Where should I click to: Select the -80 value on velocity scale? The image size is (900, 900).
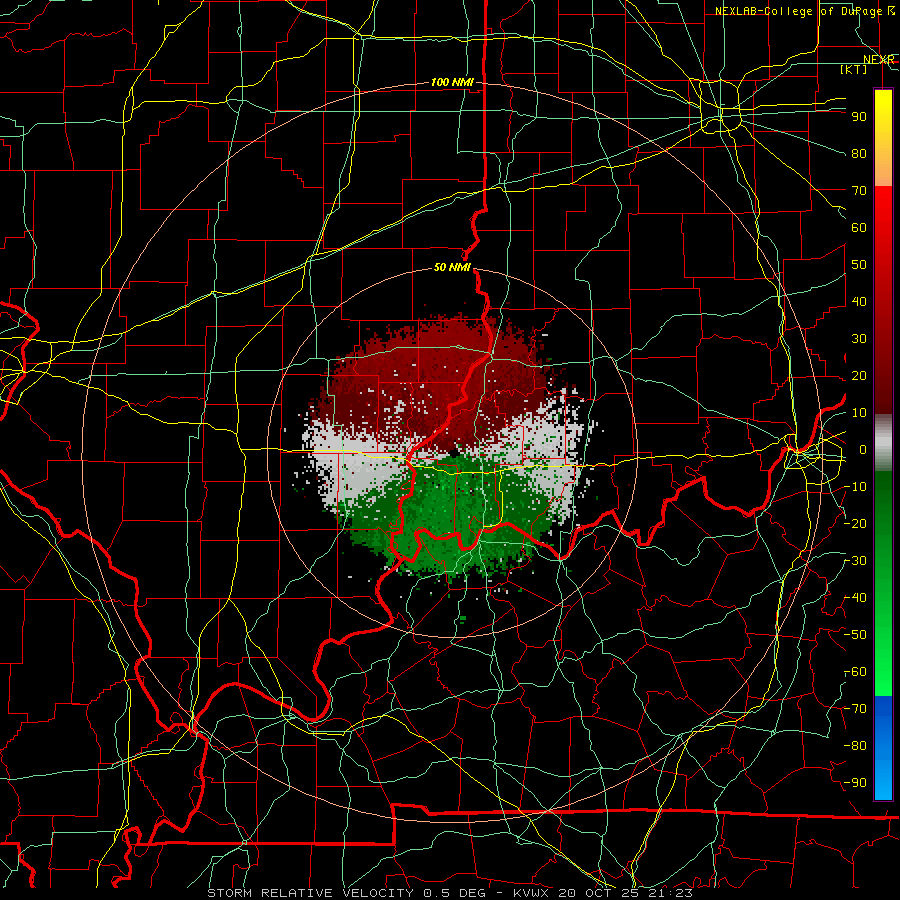click(855, 746)
